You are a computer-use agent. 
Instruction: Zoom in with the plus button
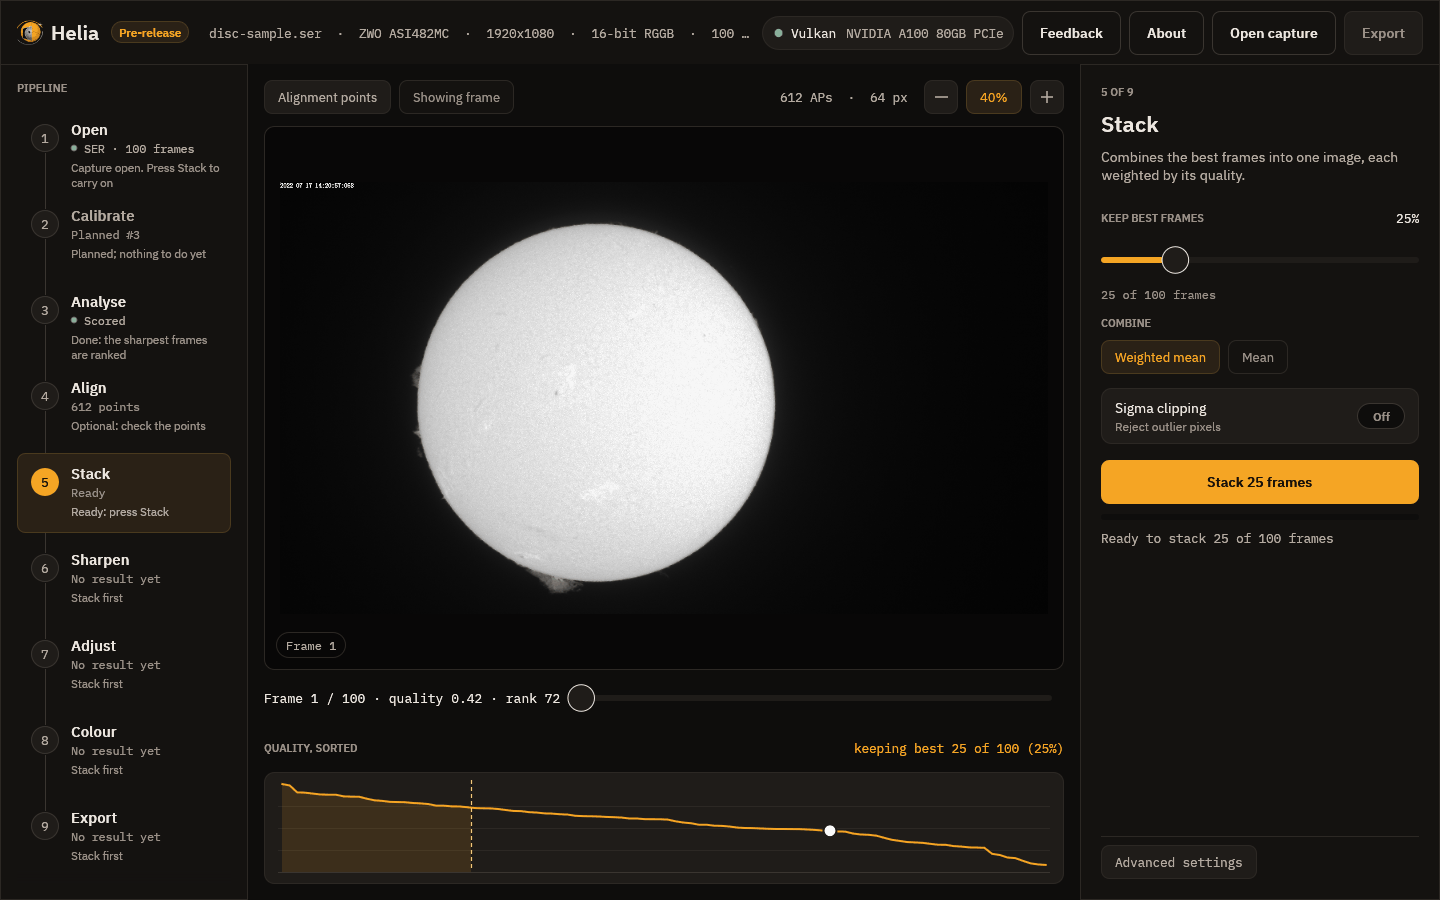1047,97
